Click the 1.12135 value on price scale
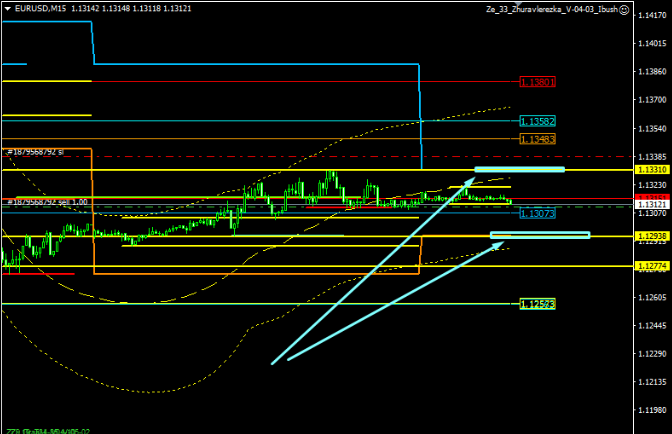672x434 pixels. click(x=651, y=382)
